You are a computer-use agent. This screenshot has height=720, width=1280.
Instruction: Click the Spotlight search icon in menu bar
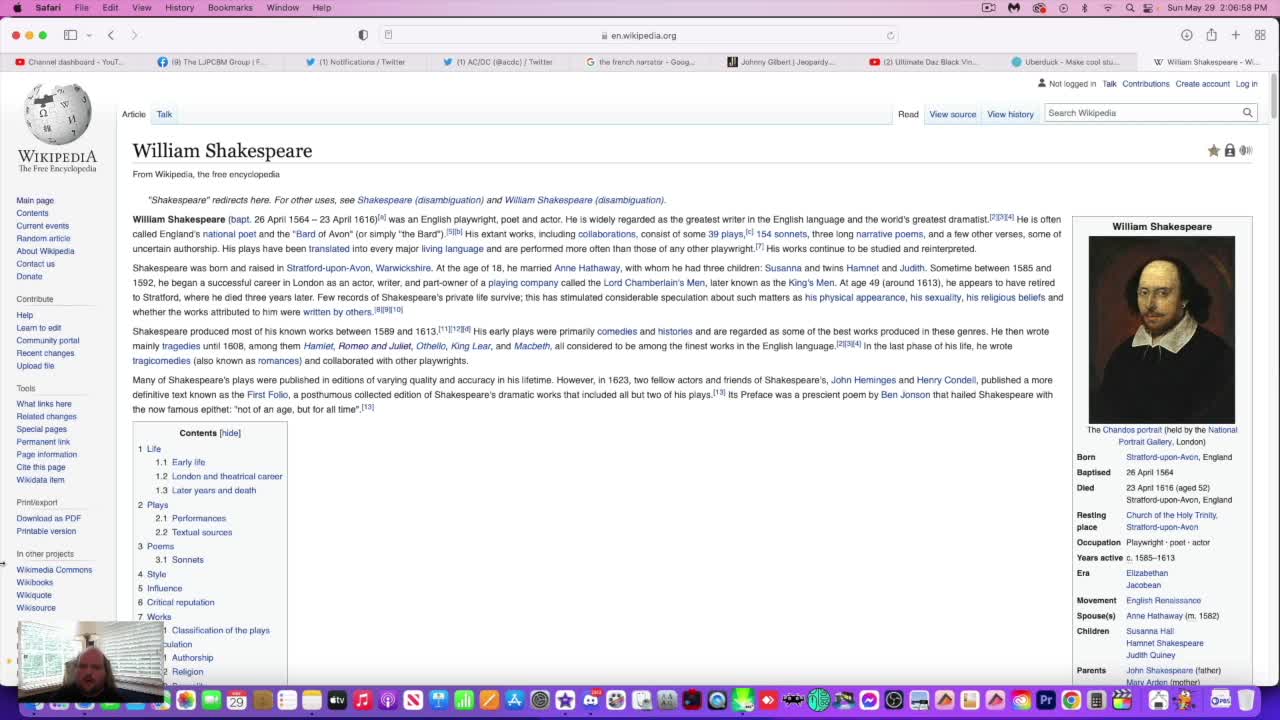[1130, 7]
